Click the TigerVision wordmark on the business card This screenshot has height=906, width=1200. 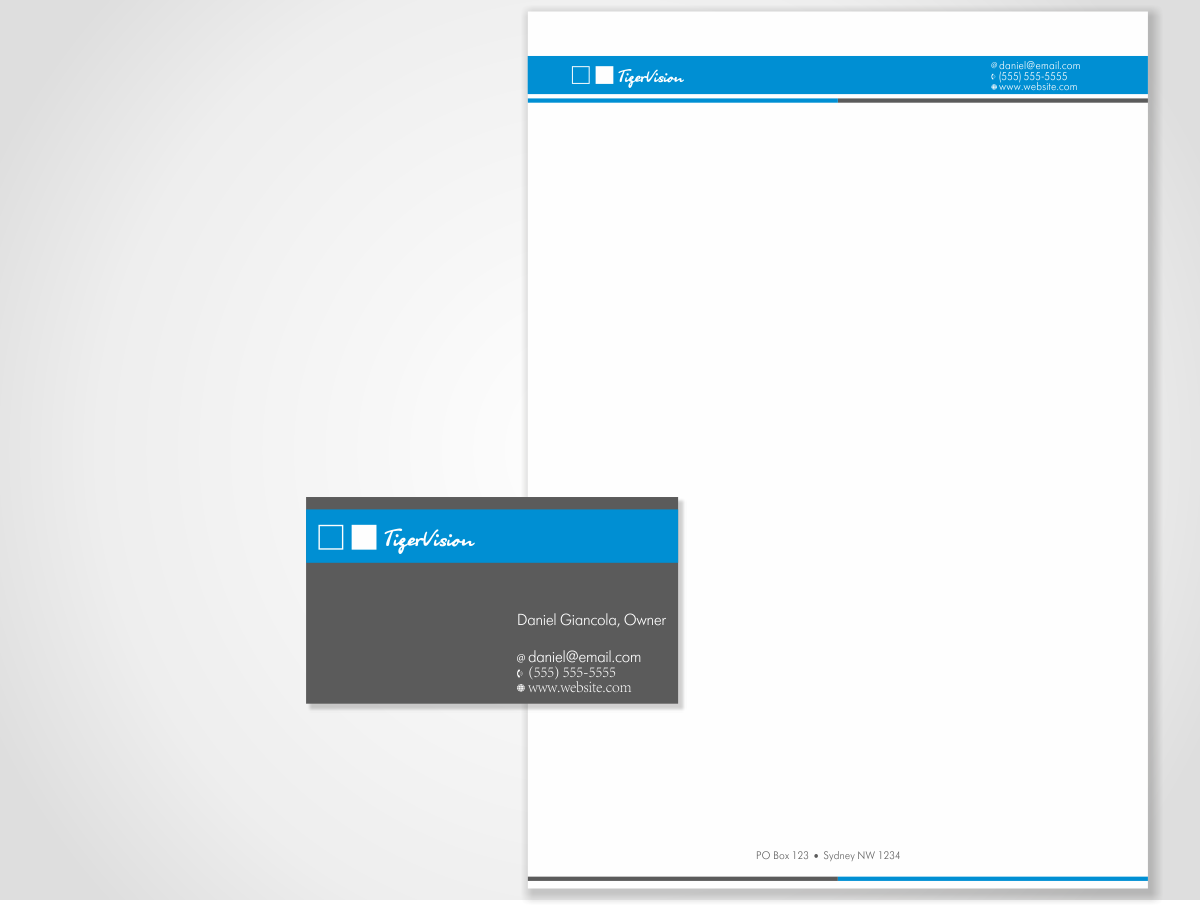429,540
